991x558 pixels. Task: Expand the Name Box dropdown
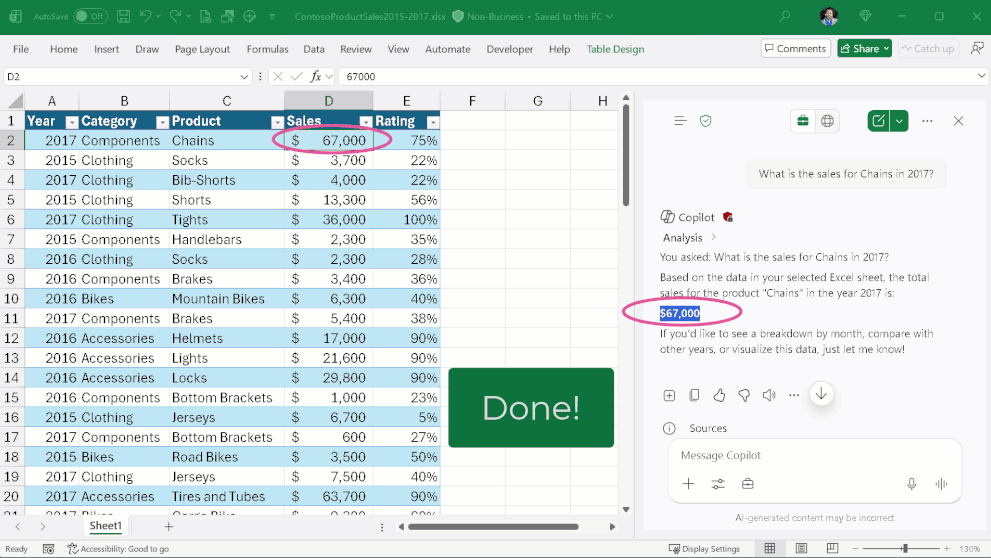coord(244,76)
